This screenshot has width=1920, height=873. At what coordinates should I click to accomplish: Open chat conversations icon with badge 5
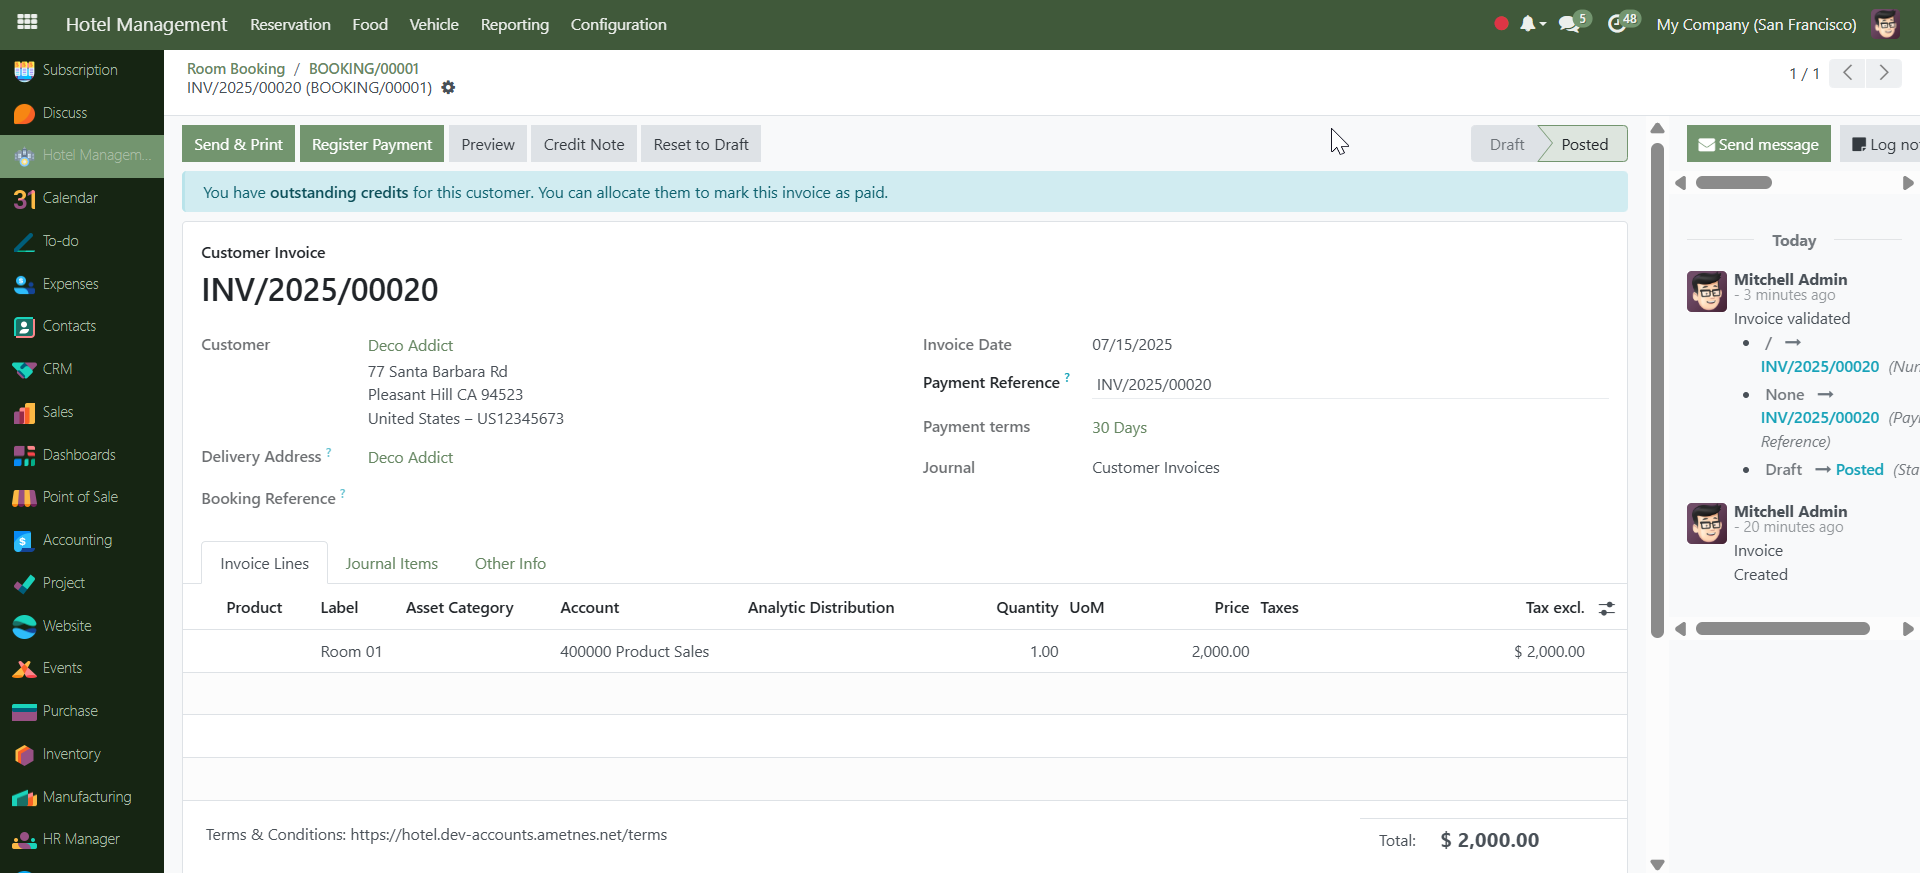tap(1569, 24)
